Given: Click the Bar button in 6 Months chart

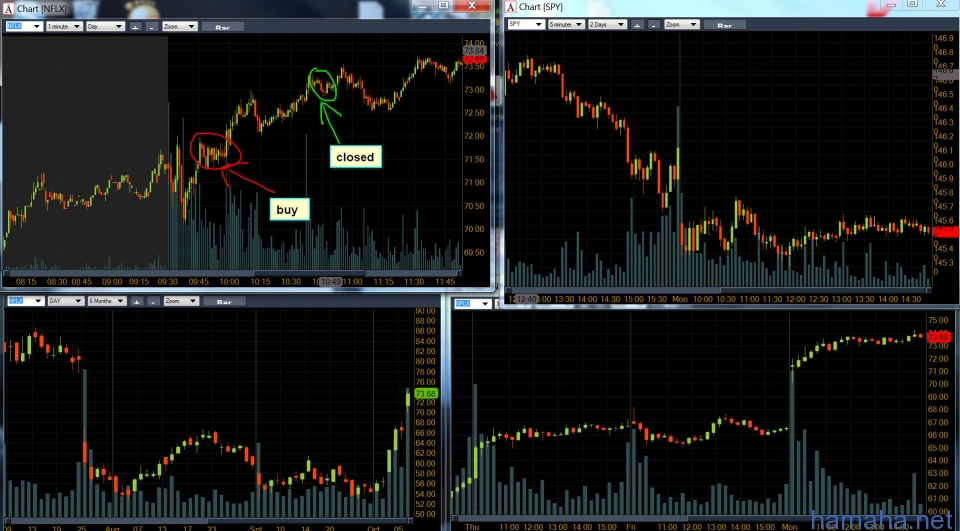Looking at the screenshot, I should coord(224,301).
